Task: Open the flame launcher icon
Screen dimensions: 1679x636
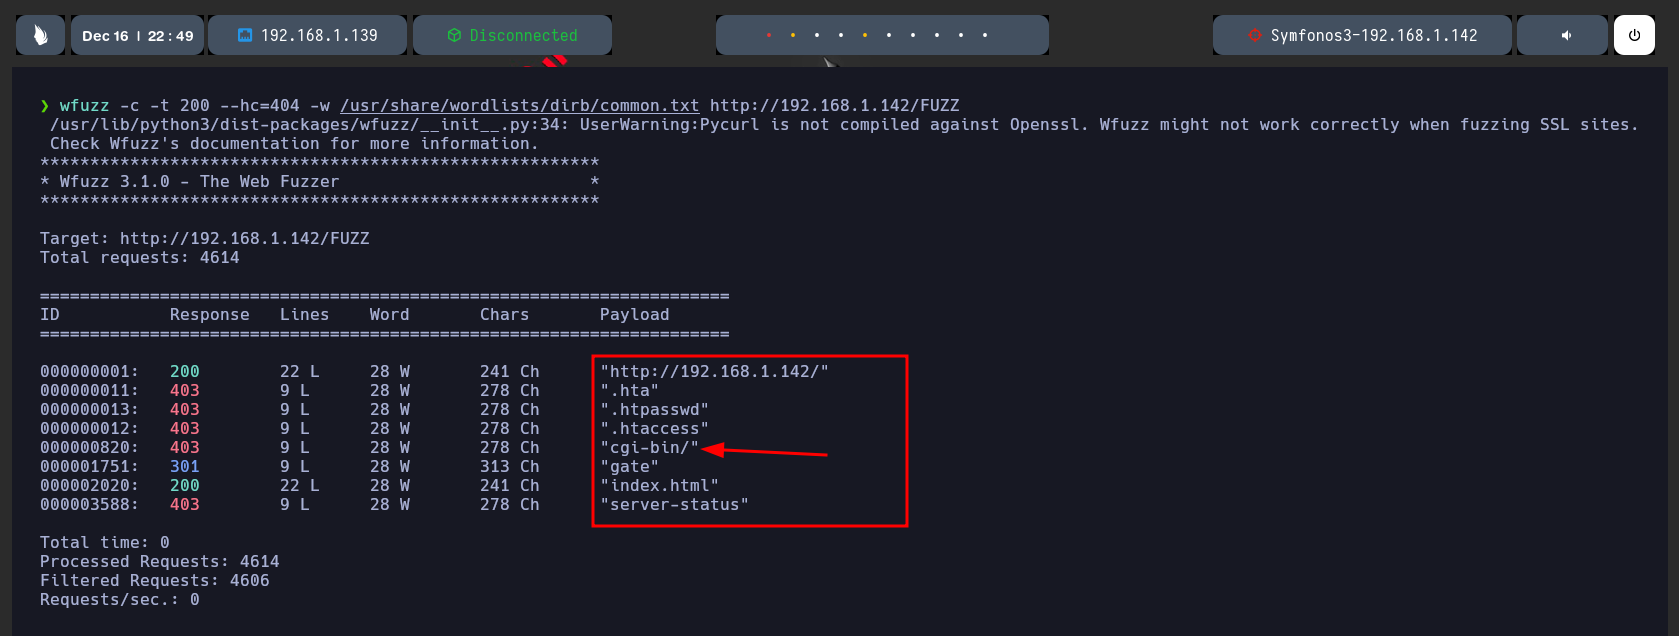Action: click(40, 35)
